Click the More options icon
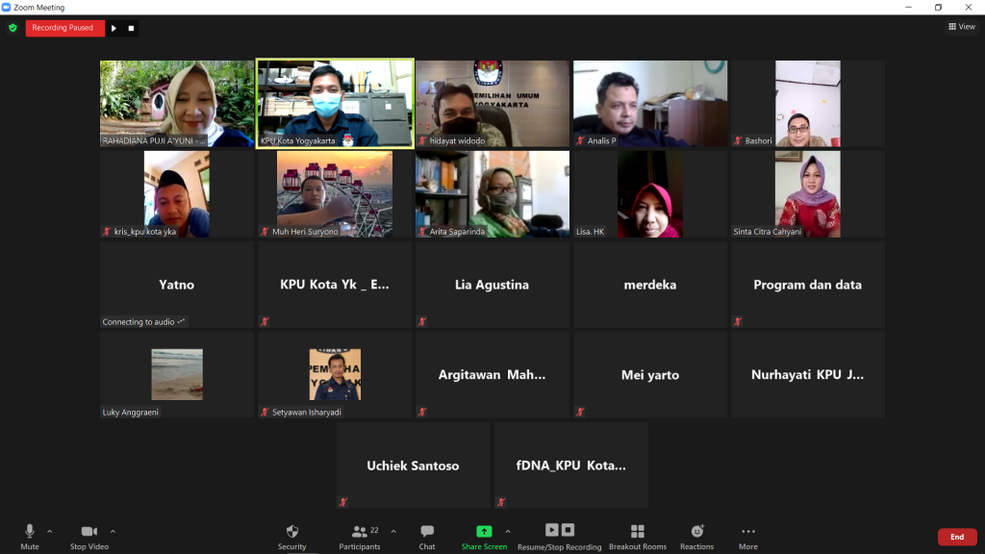This screenshot has width=985, height=554. [748, 532]
